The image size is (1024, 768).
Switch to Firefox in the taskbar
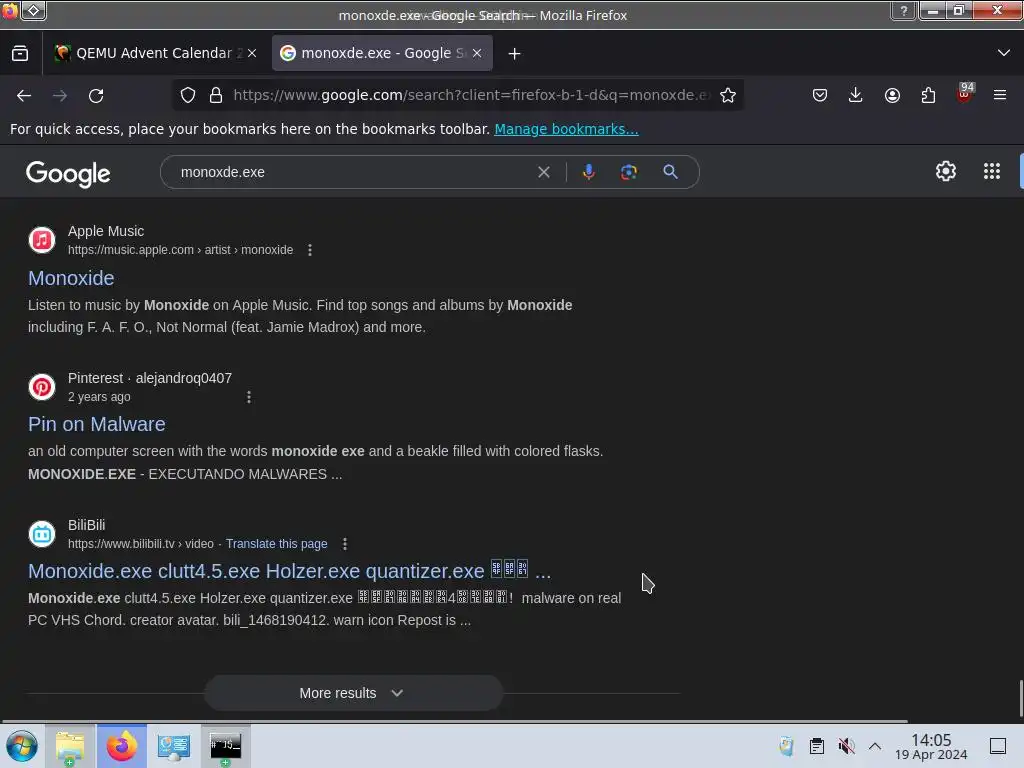pyautogui.click(x=122, y=746)
